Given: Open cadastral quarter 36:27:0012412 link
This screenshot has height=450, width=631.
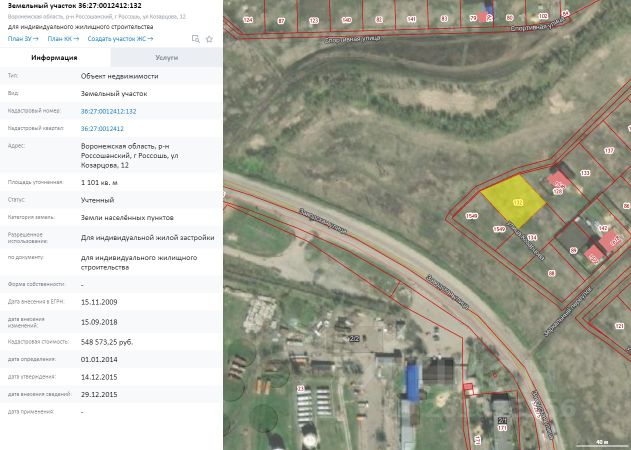Looking at the screenshot, I should coord(102,129).
